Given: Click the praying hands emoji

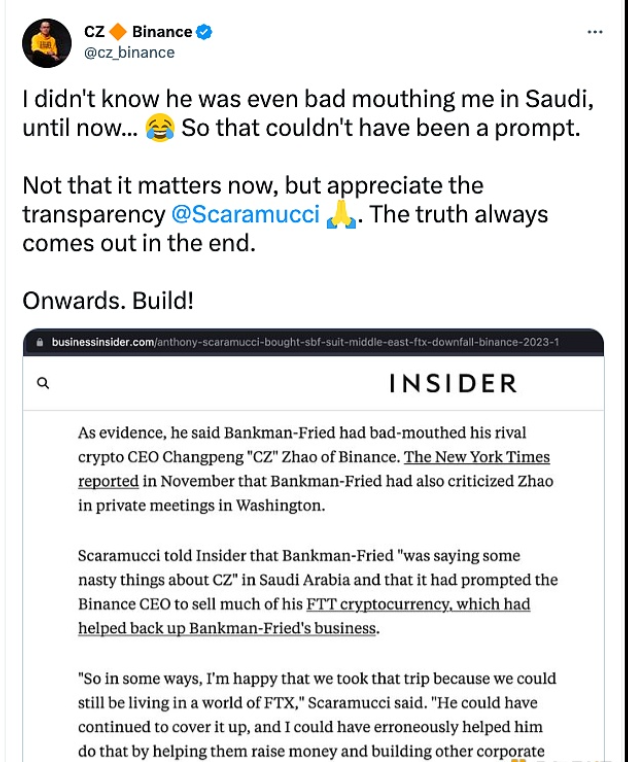Looking at the screenshot, I should click(341, 215).
